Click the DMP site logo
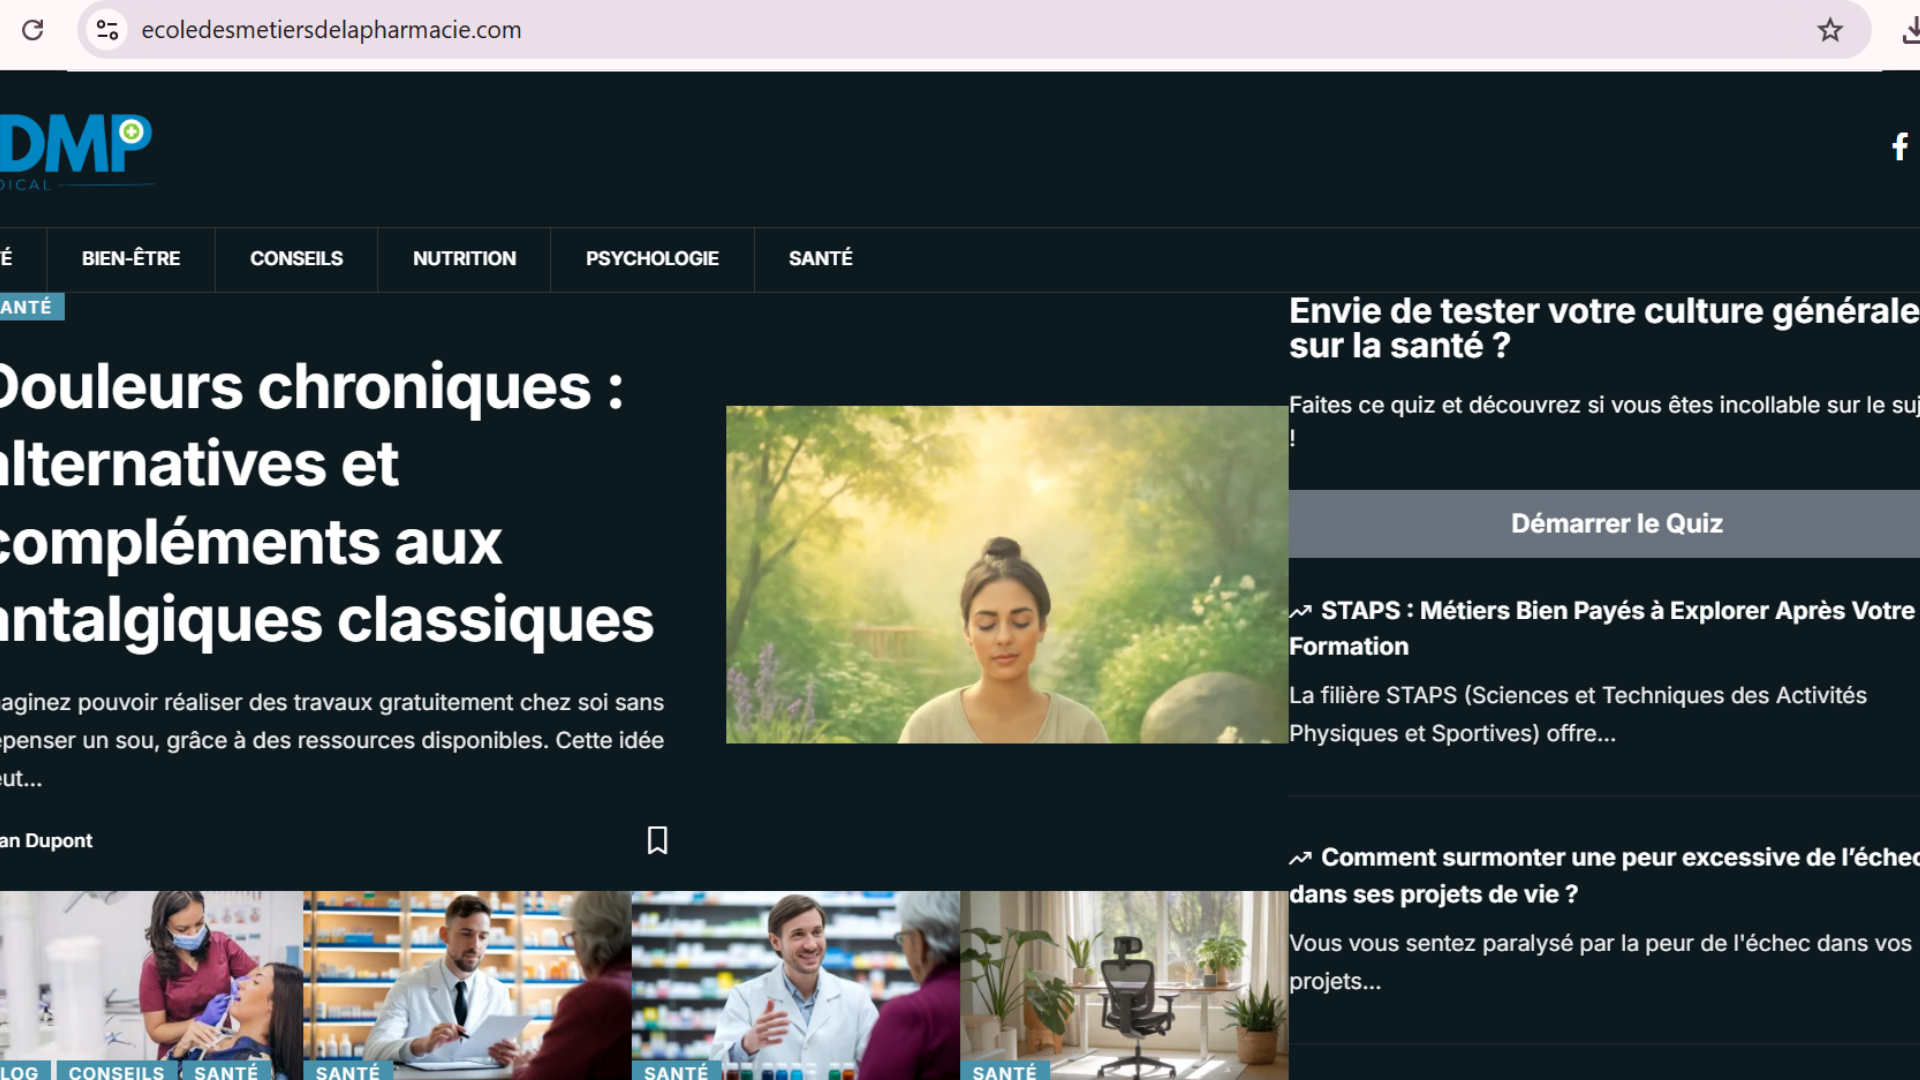1920x1080 pixels. (75, 152)
